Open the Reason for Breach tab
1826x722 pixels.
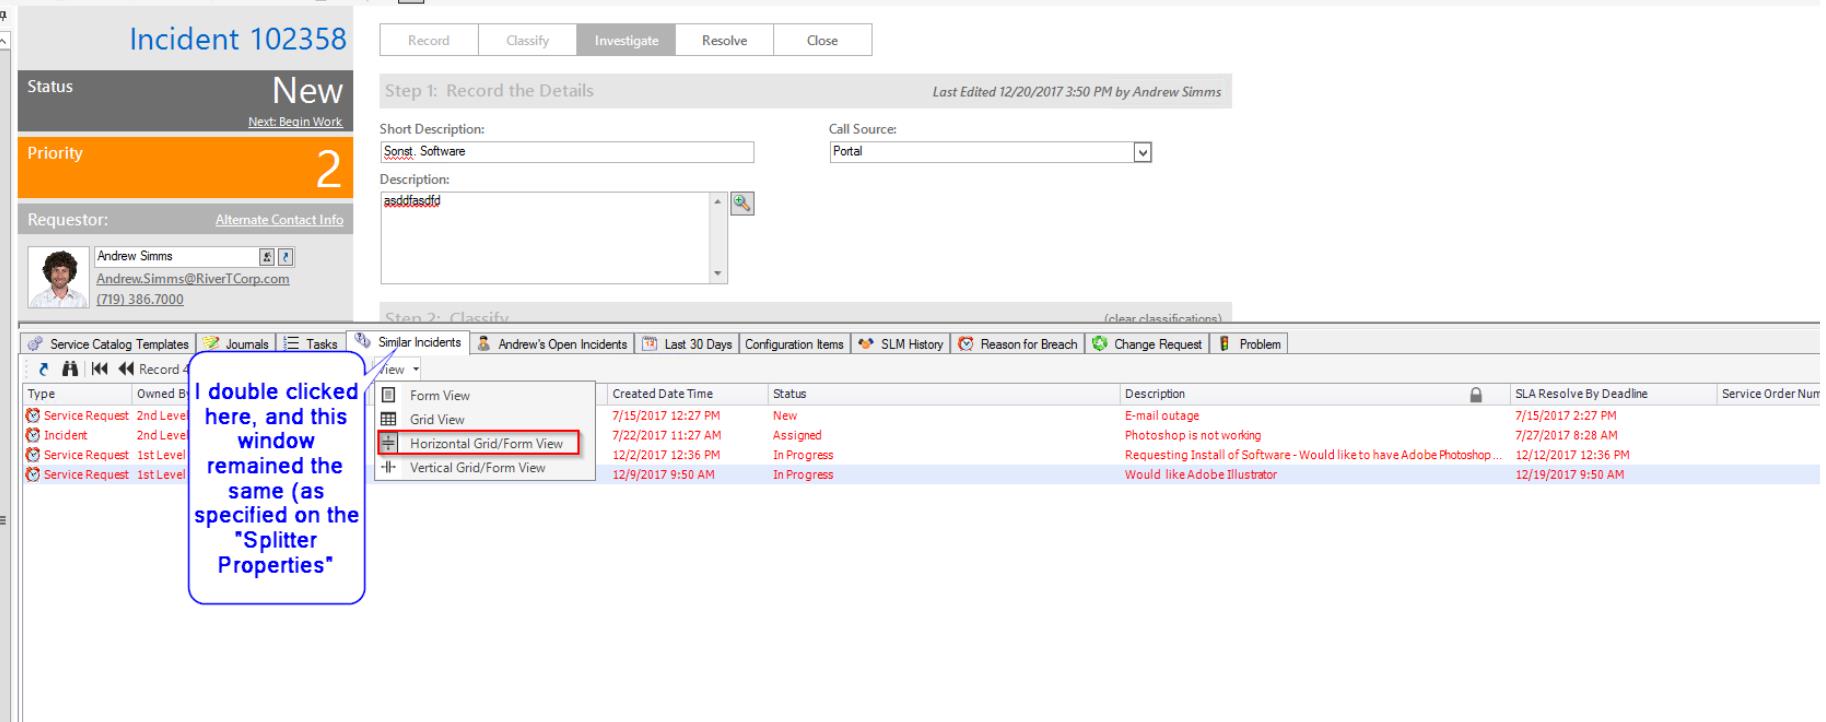pyautogui.click(x=1019, y=345)
